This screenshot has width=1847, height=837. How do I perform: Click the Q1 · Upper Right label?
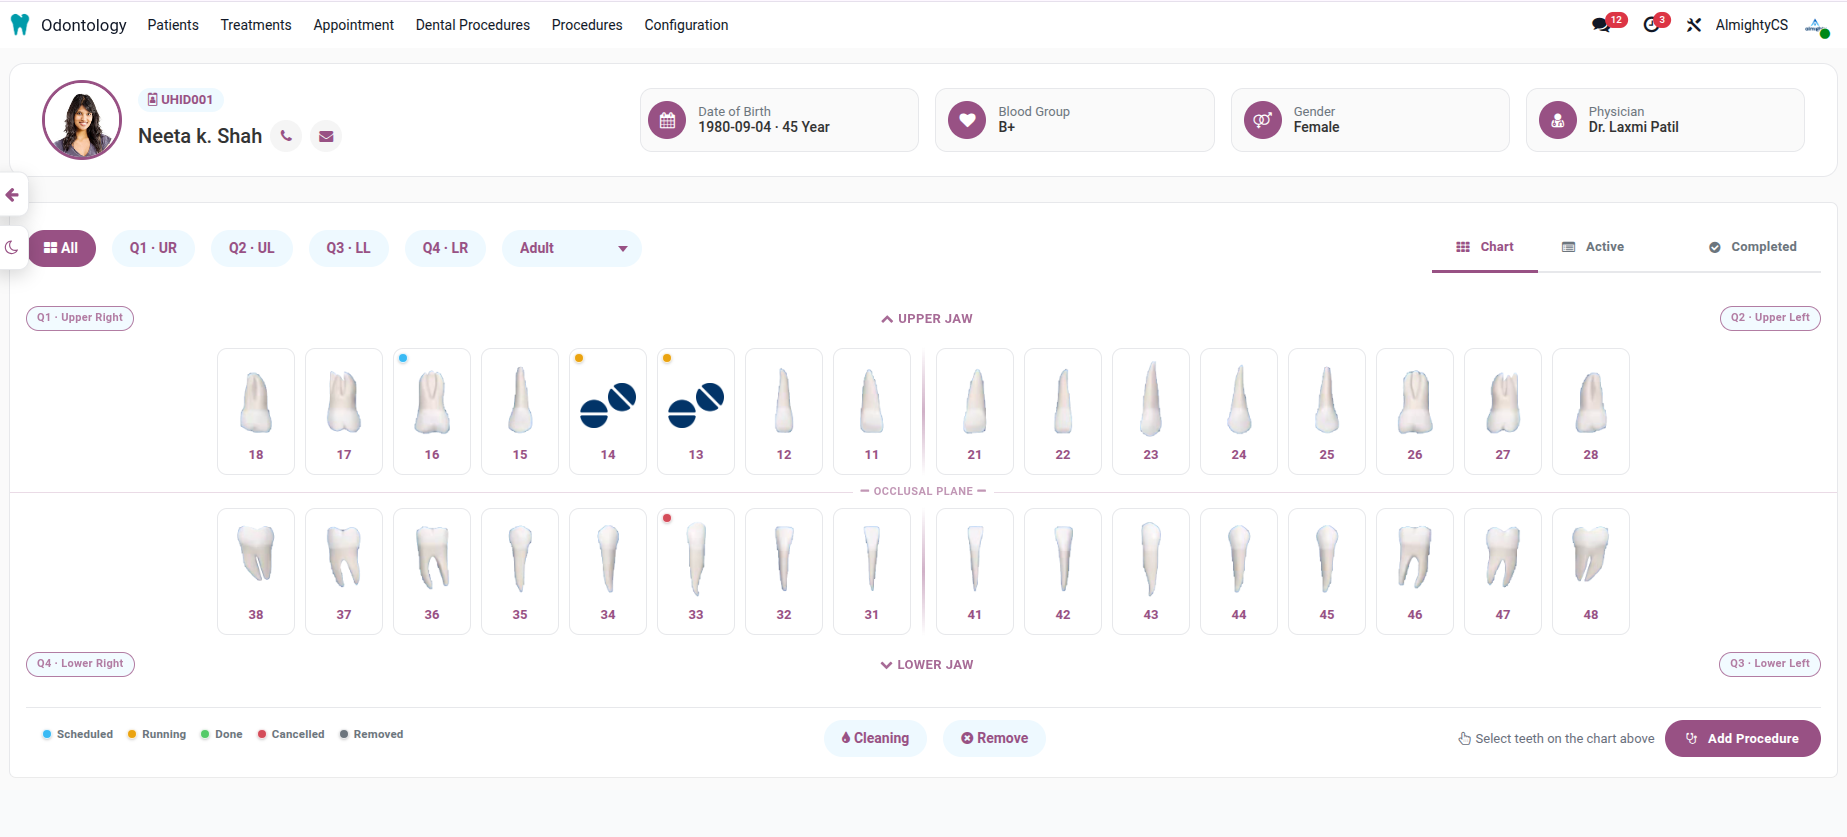coord(80,318)
